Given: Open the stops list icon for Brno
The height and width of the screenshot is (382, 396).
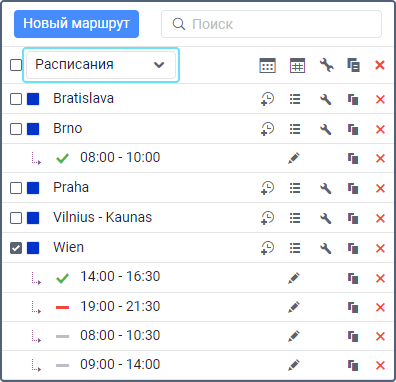Looking at the screenshot, I should pyautogui.click(x=295, y=129).
